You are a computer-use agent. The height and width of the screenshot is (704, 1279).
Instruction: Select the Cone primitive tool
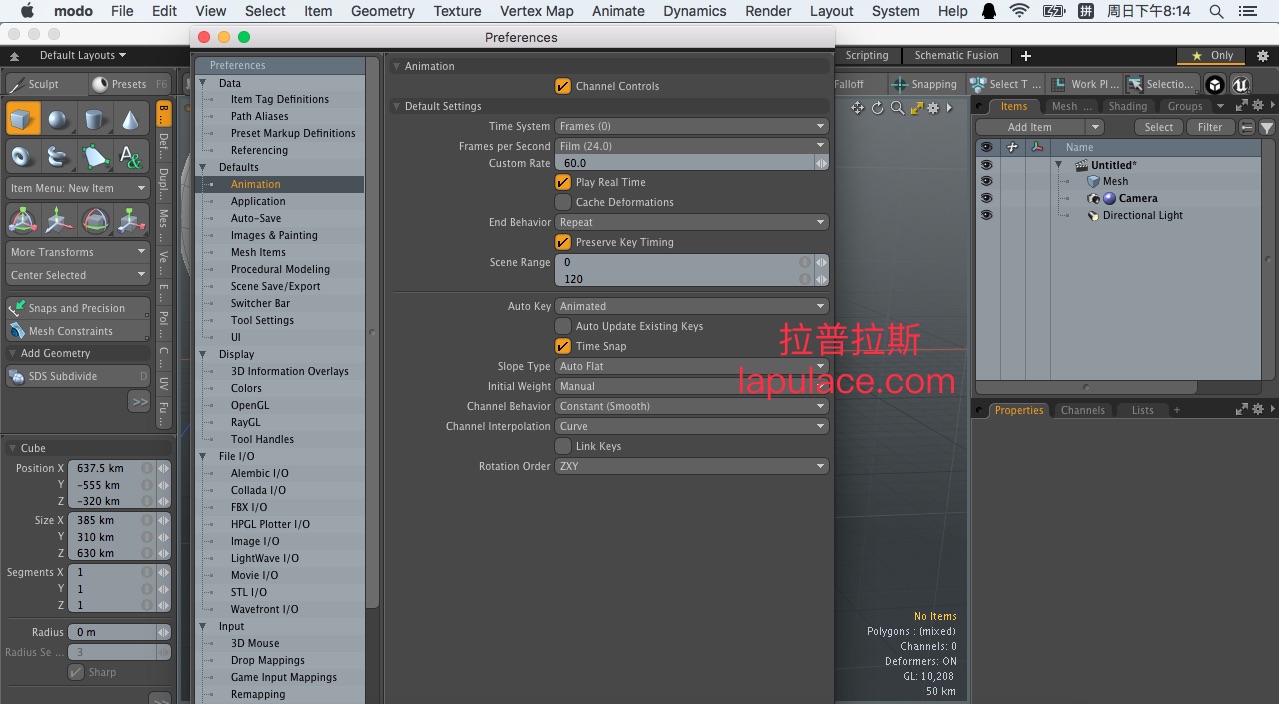pyautogui.click(x=131, y=119)
